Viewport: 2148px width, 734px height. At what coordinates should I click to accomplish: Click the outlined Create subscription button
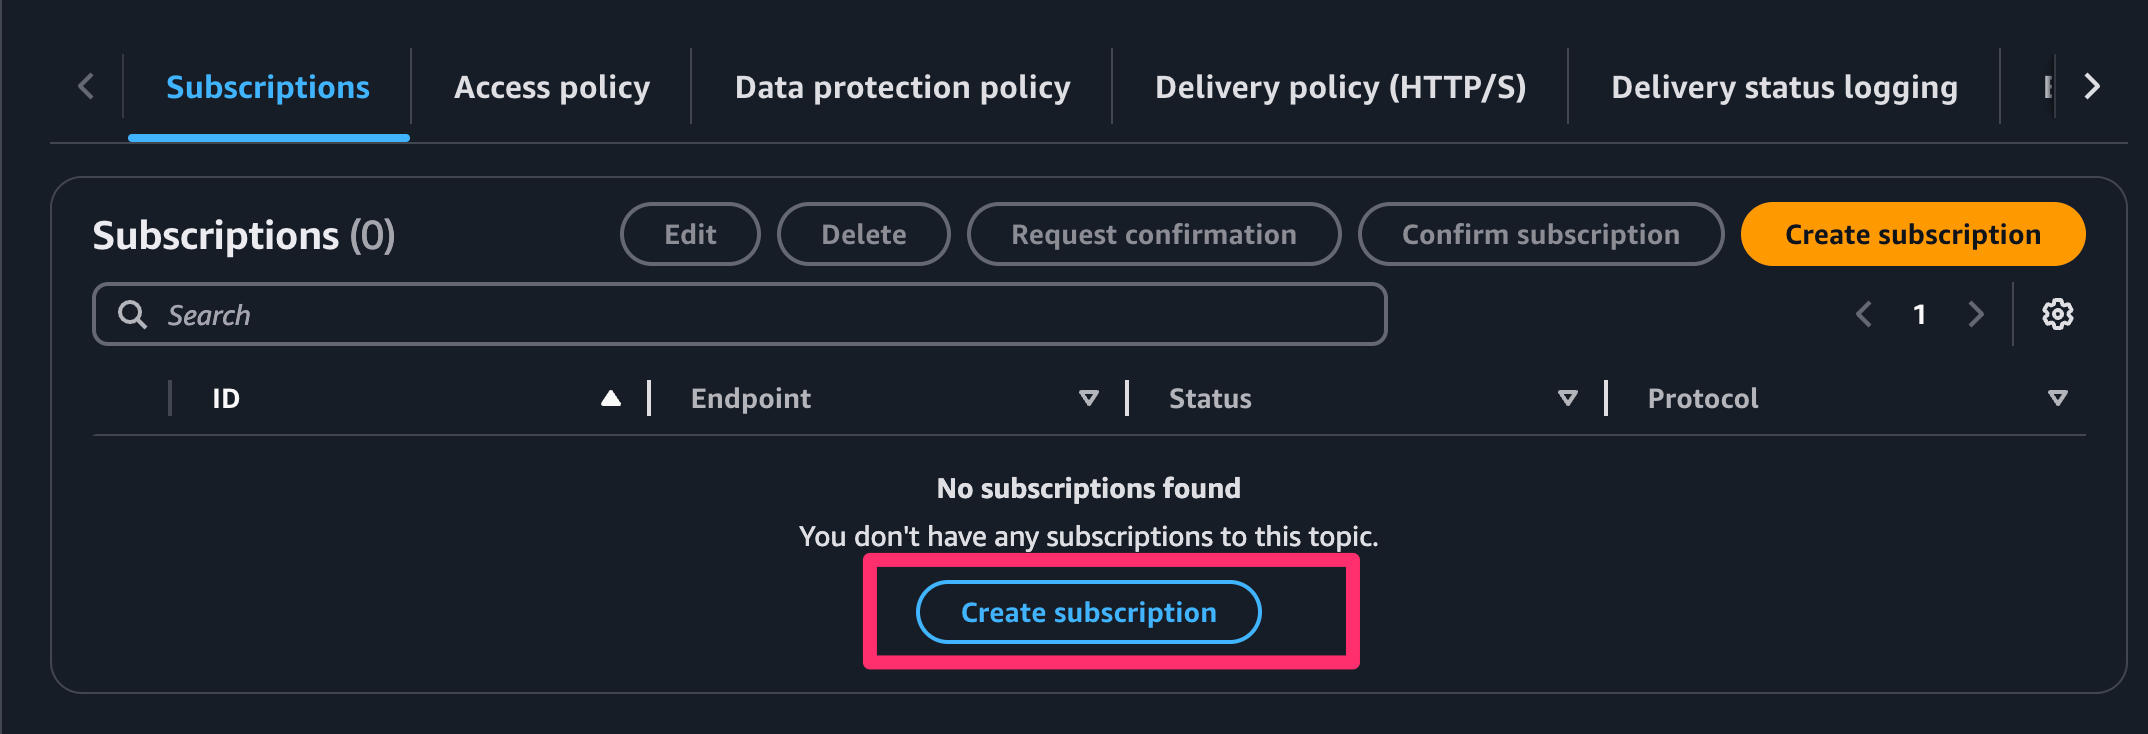tap(1088, 612)
